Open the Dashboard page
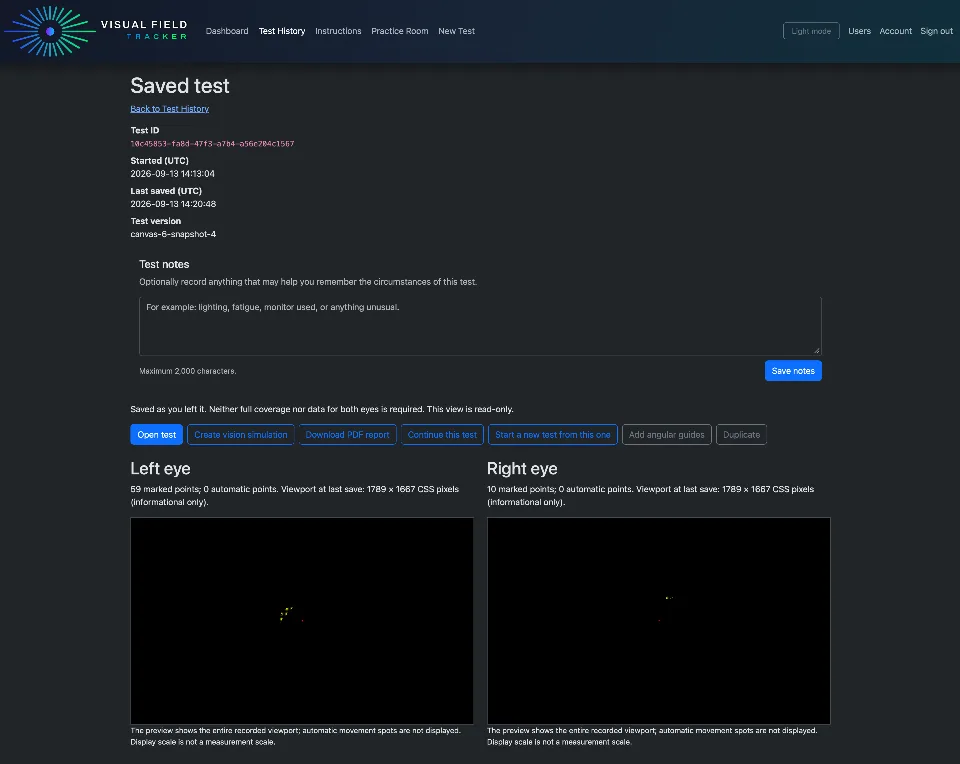The width and height of the screenshot is (960, 764). point(227,31)
